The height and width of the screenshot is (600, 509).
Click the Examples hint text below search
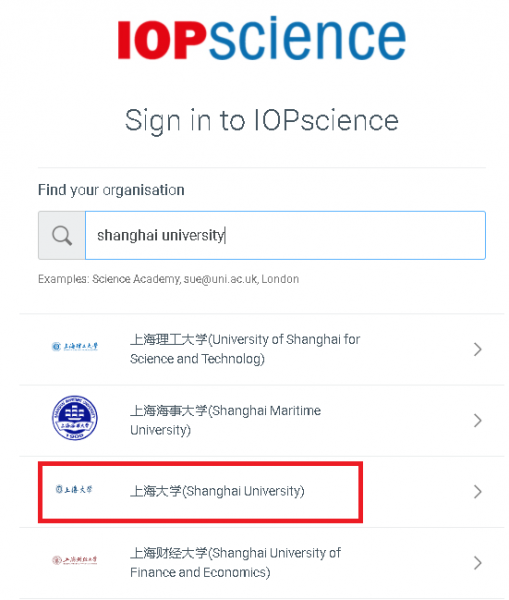[x=168, y=279]
